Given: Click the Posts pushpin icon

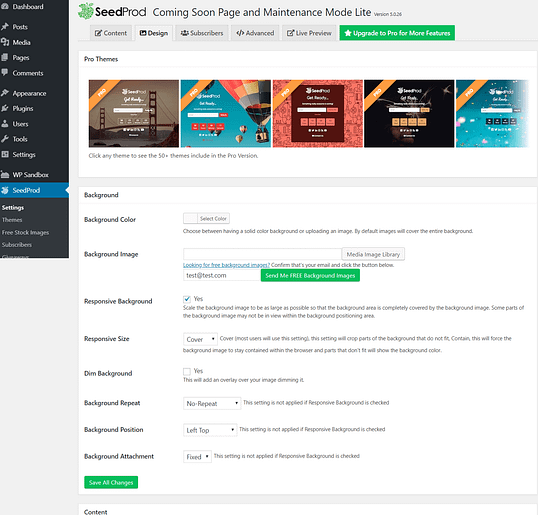Looking at the screenshot, I should click(x=5, y=26).
